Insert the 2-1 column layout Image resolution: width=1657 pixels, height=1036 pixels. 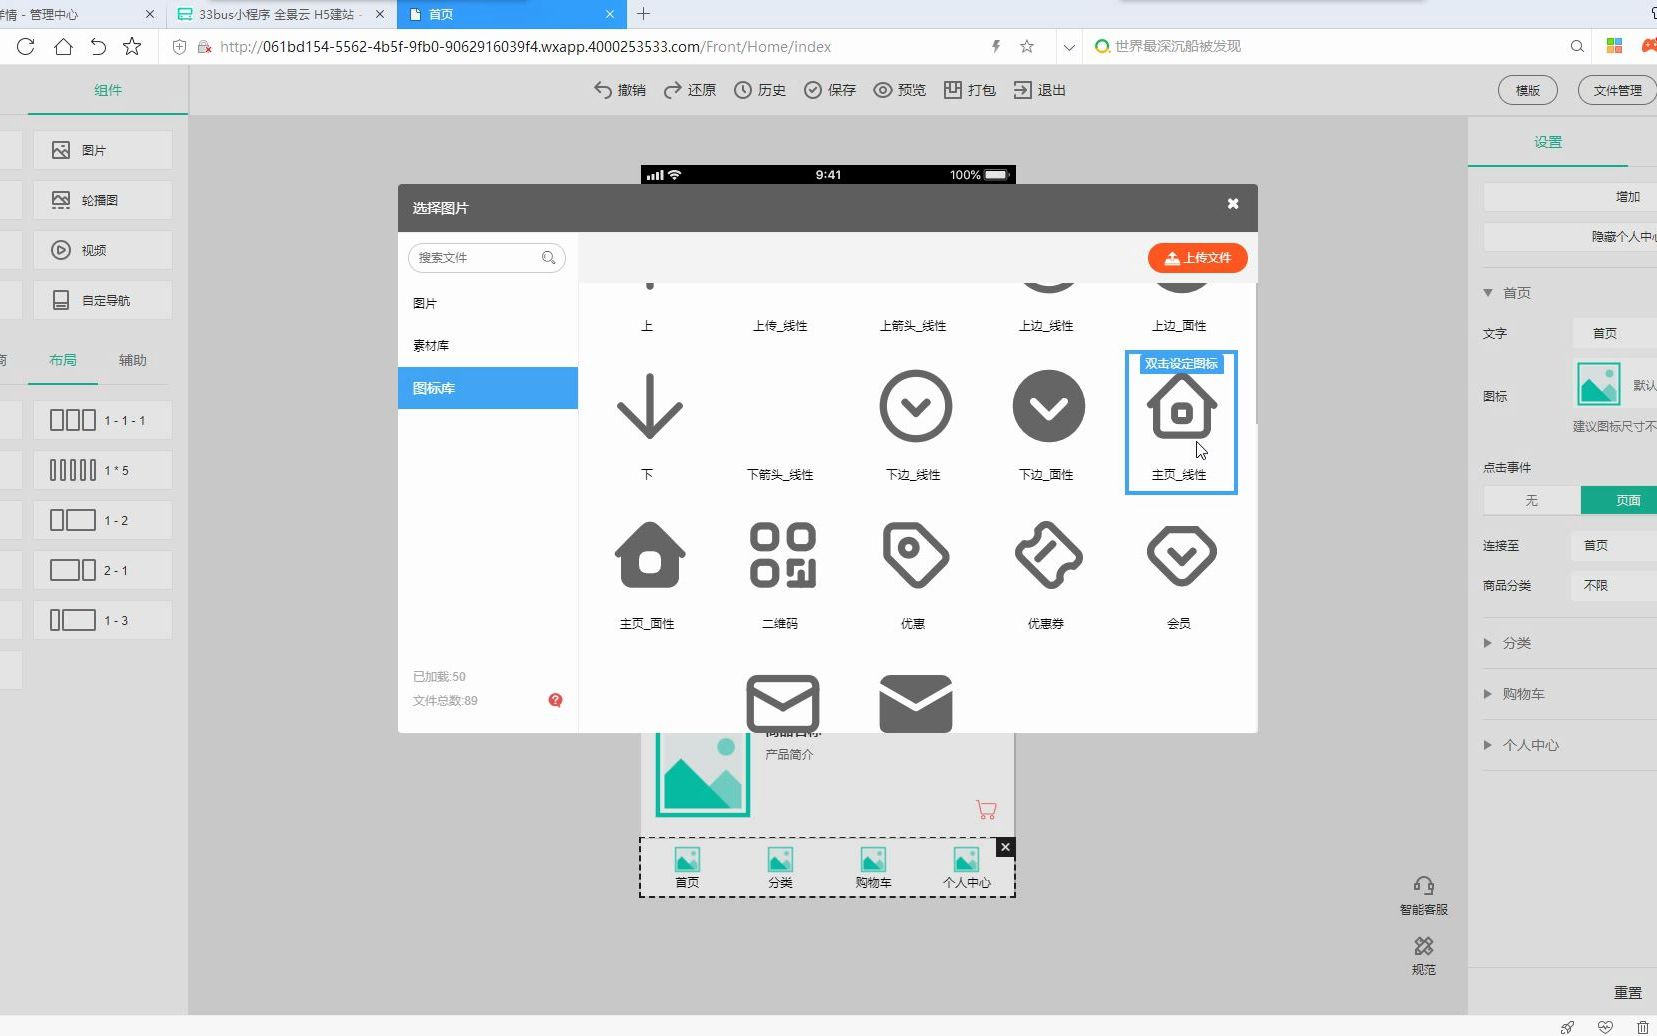(x=103, y=570)
